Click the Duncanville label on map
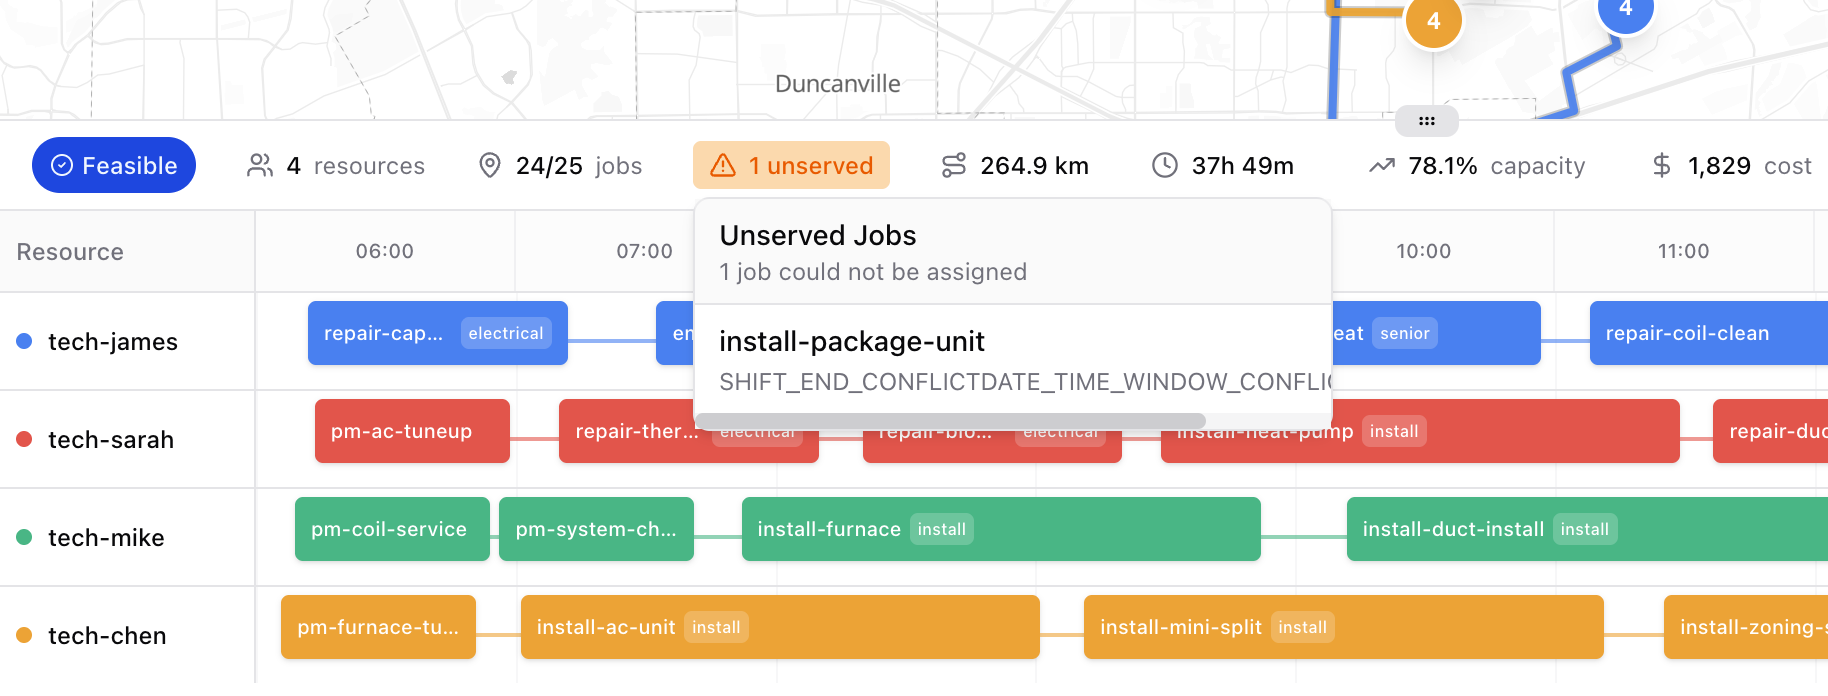1828x696 pixels. point(838,84)
